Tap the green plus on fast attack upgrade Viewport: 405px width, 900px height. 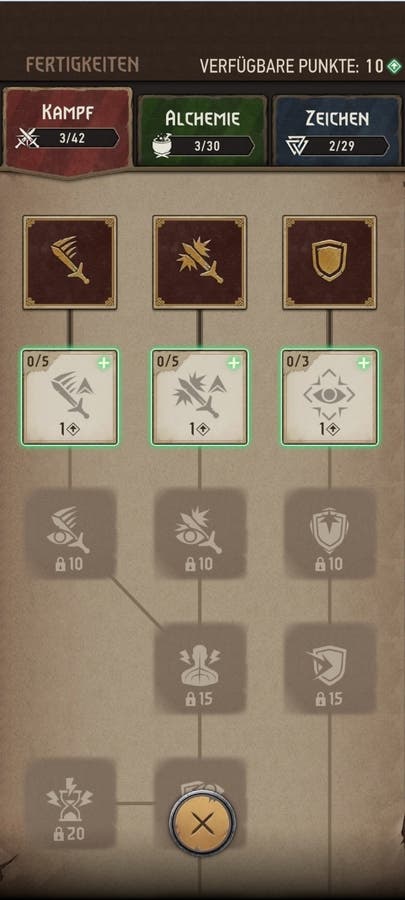pyautogui.click(x=104, y=363)
